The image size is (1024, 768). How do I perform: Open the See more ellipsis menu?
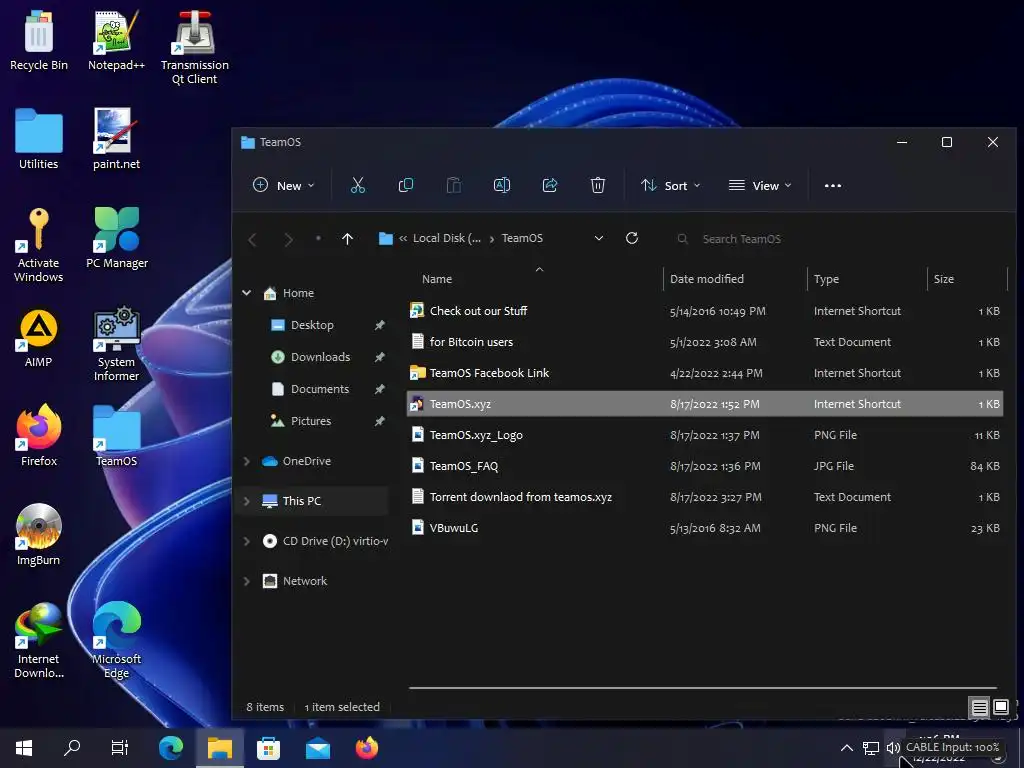point(833,185)
